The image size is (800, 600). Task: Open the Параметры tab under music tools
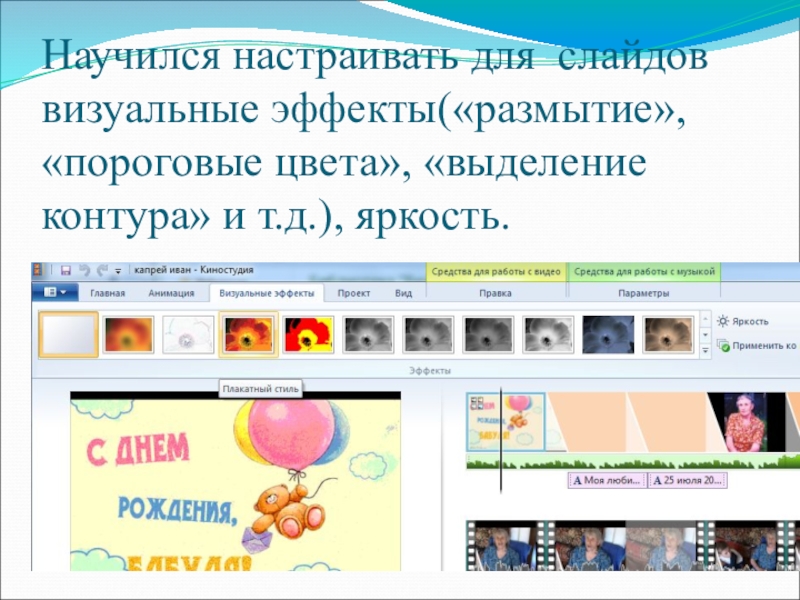(643, 293)
